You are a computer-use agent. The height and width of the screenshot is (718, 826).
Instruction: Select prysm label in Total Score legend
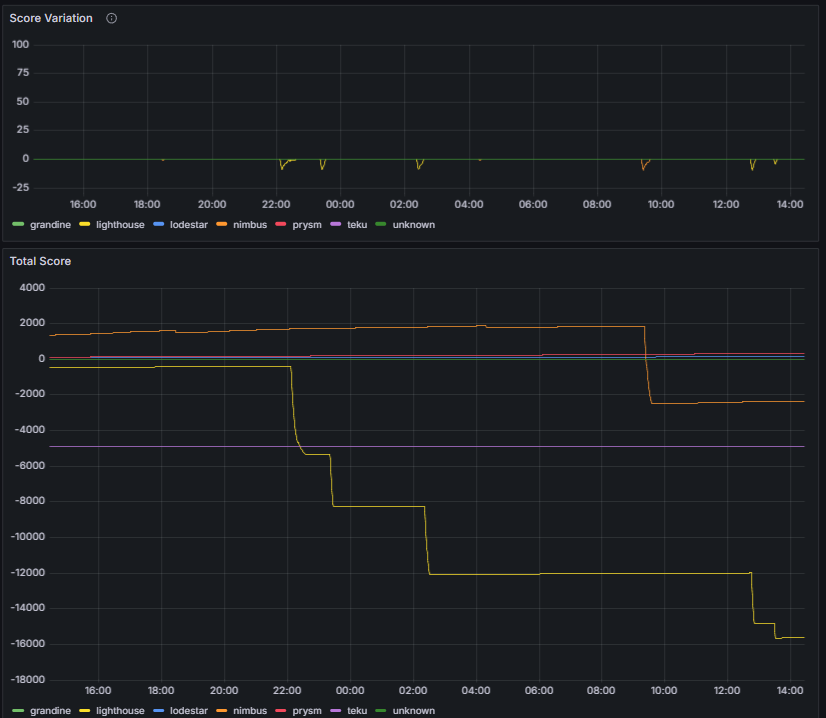pos(306,710)
